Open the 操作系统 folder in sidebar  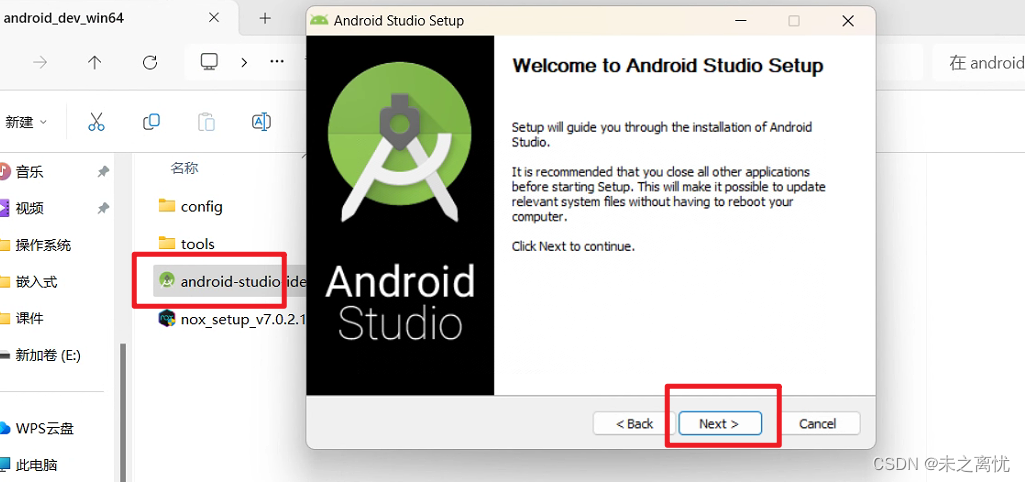pyautogui.click(x=43, y=245)
